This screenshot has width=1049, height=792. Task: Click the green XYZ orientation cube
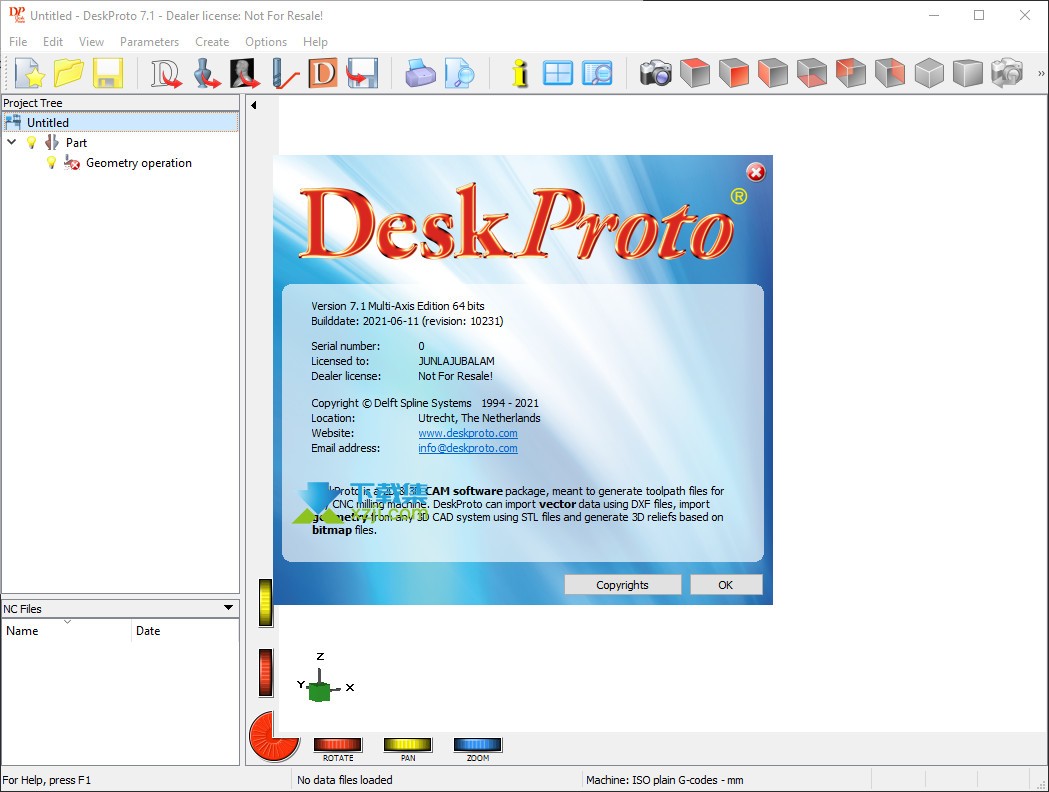click(x=320, y=692)
